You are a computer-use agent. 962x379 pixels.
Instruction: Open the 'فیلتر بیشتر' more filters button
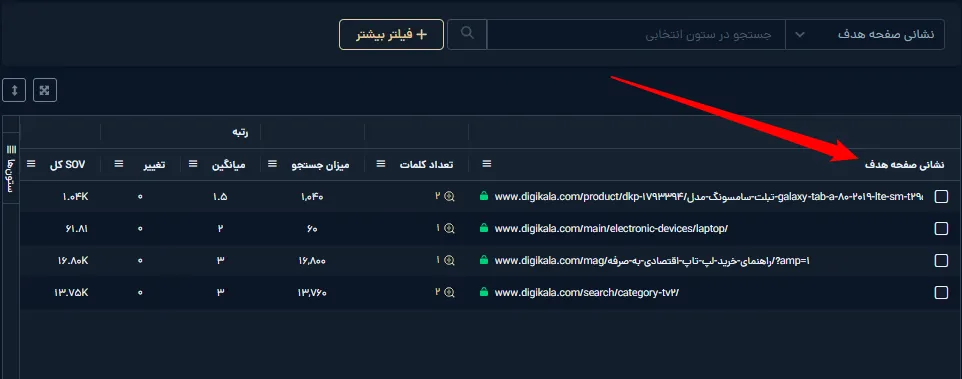click(x=391, y=34)
